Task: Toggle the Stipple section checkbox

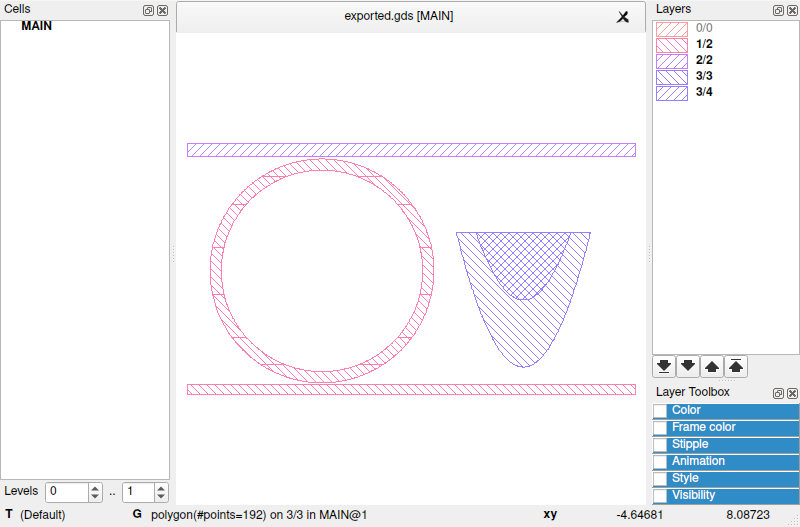Action: click(660, 445)
